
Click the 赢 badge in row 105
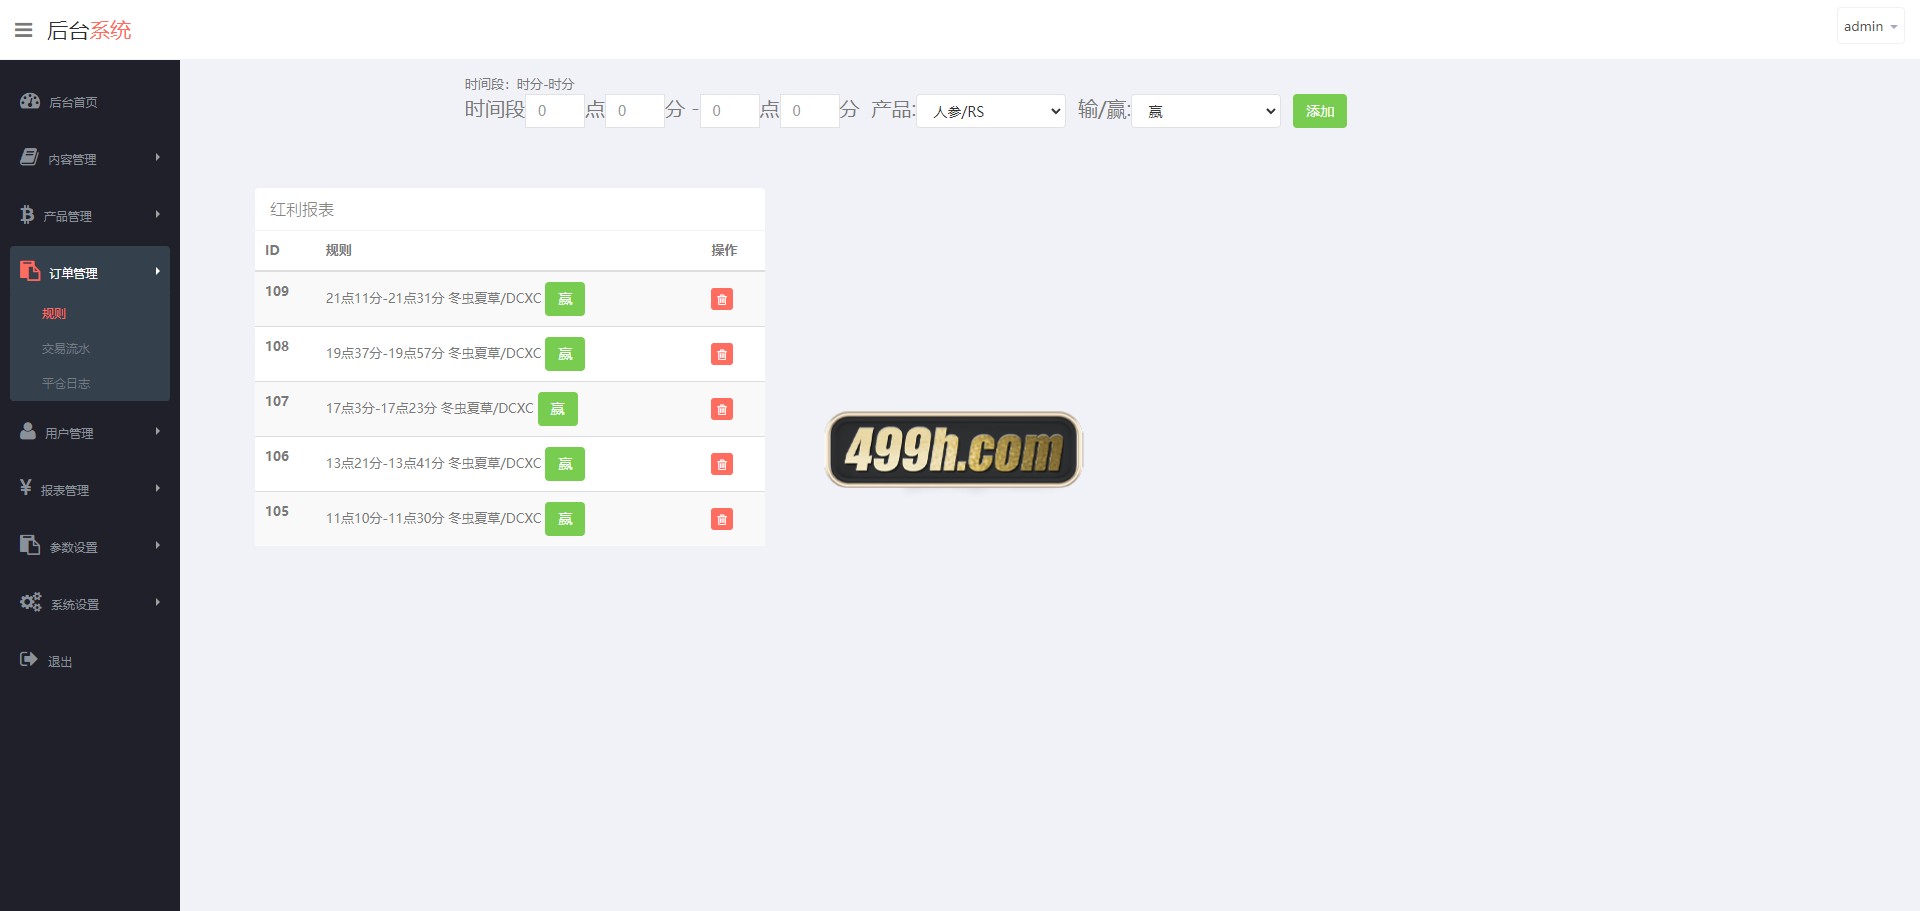[x=565, y=519]
